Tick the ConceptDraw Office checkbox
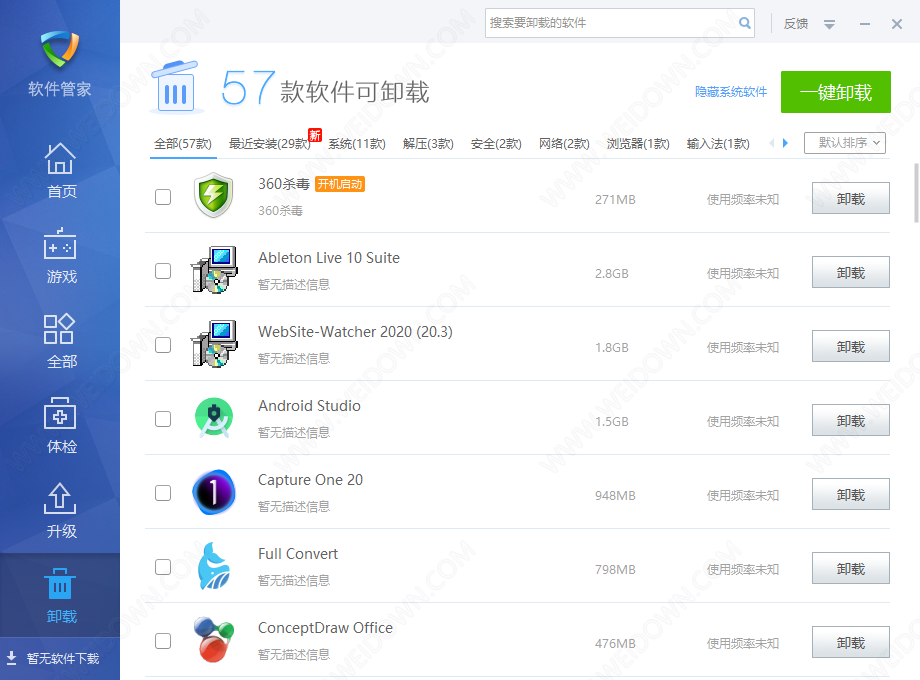The width and height of the screenshot is (920, 680). pos(163,641)
